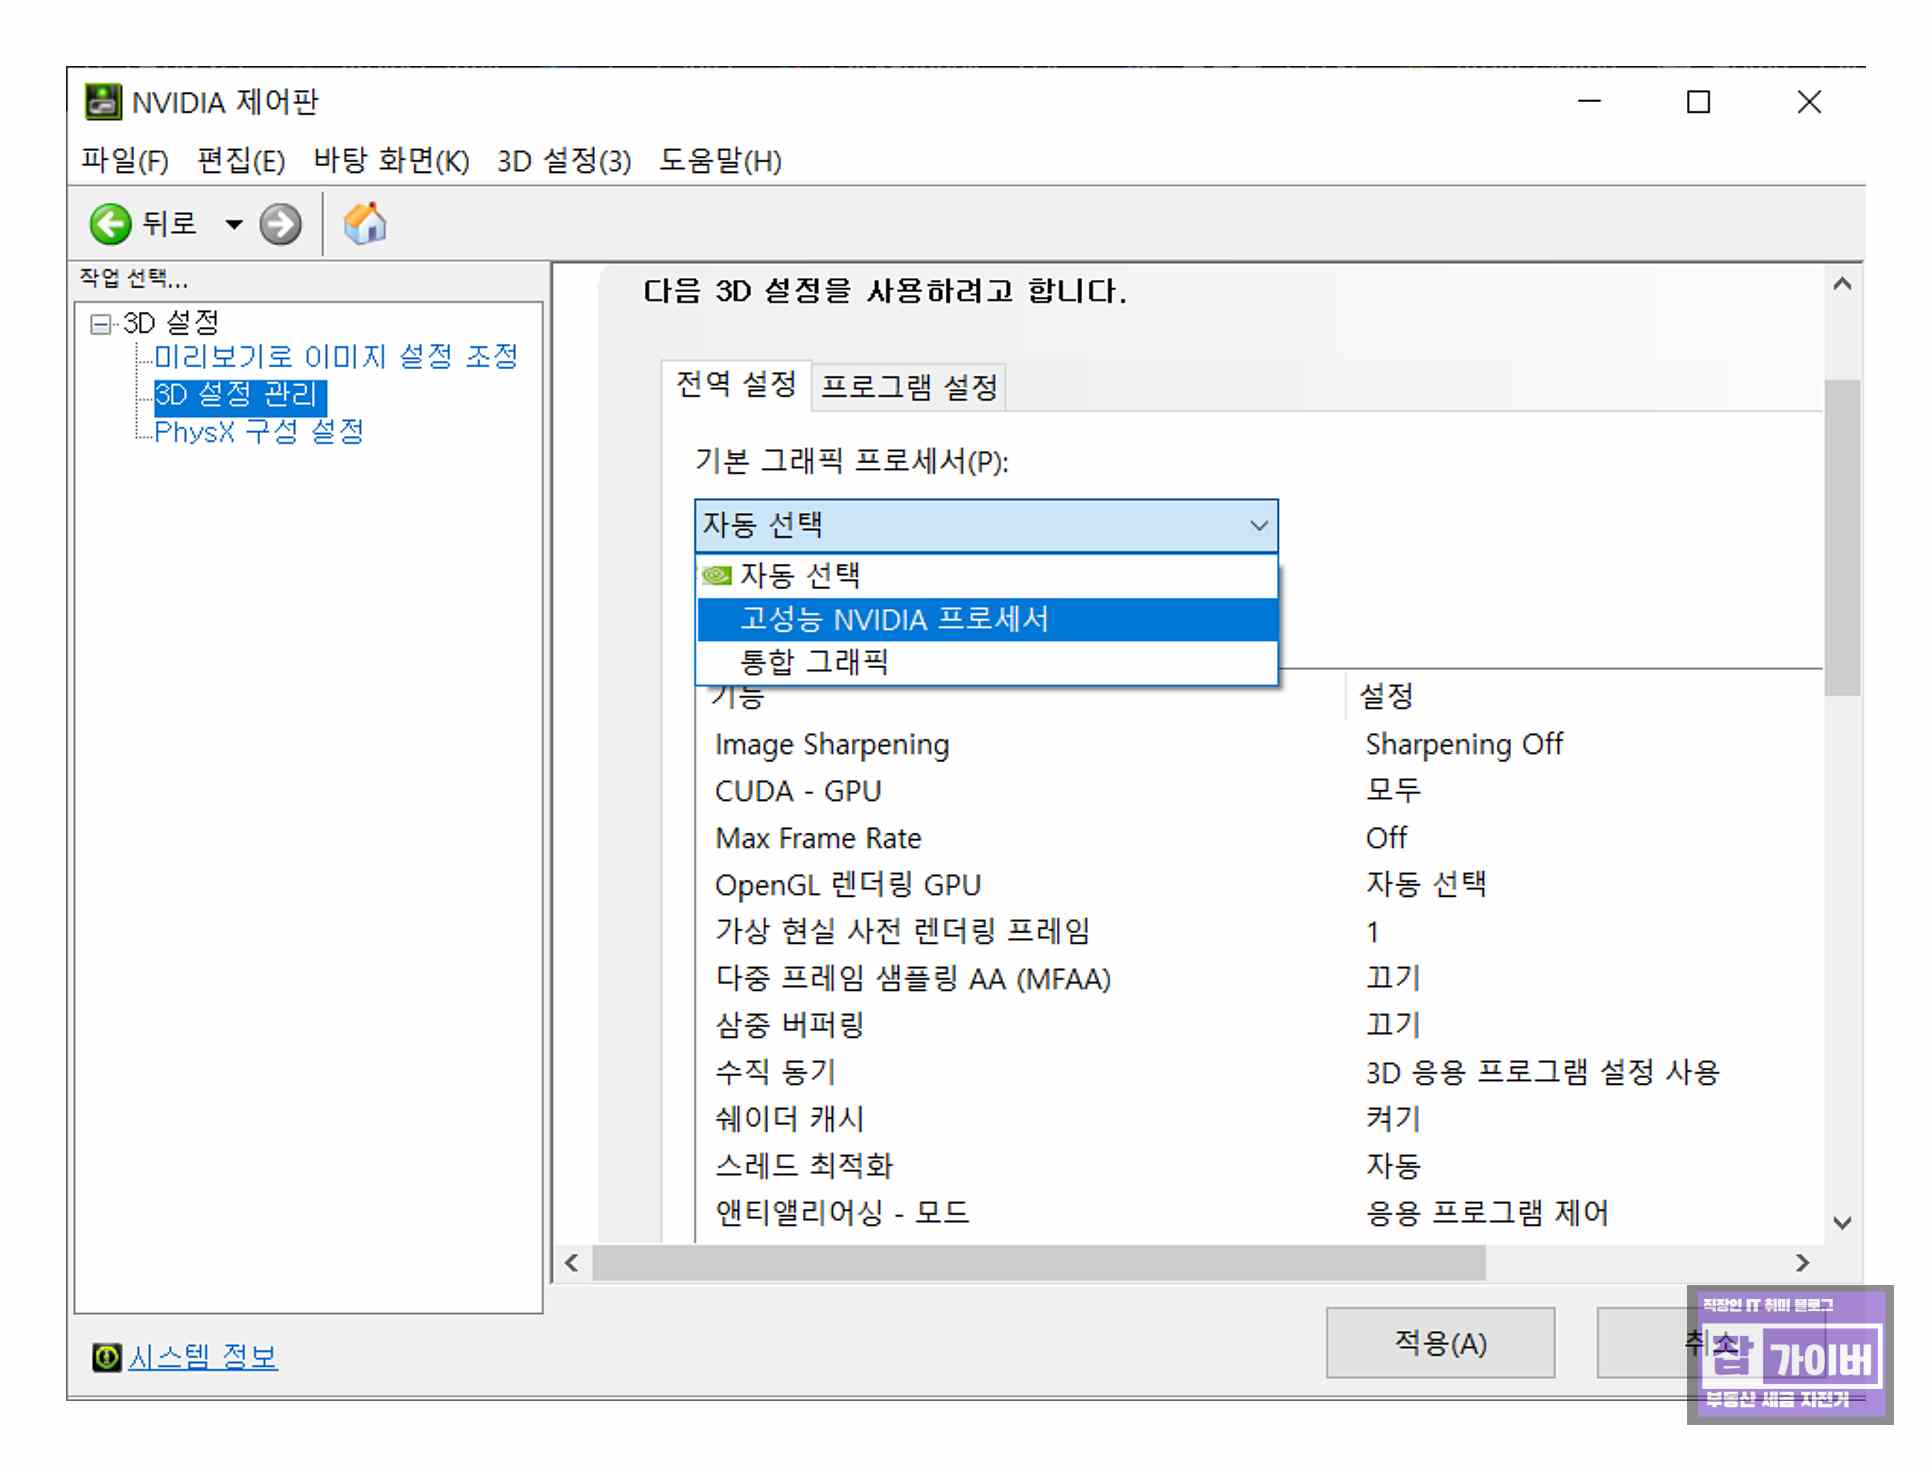This screenshot has height=1467, width=1932.
Task: Click the gray Forward arrow icon
Action: 280,224
